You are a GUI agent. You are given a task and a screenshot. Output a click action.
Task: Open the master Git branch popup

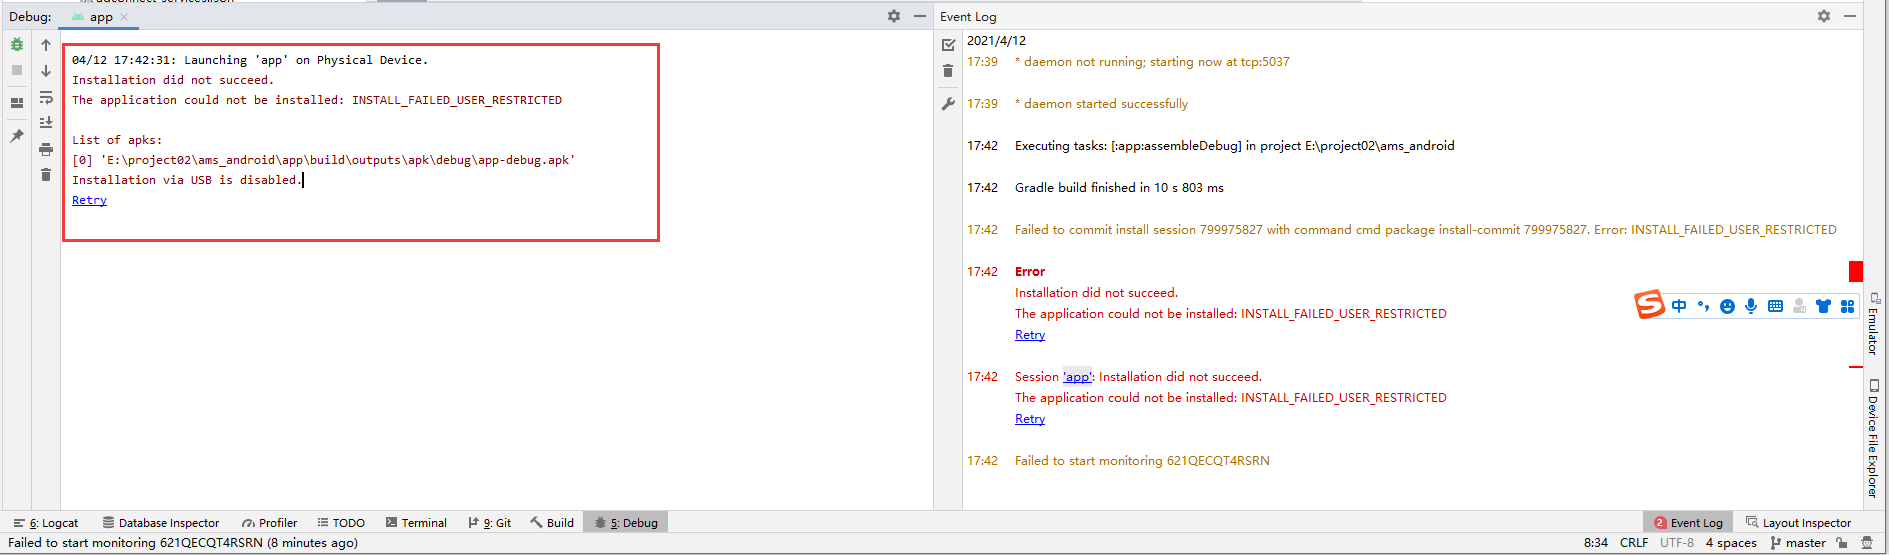(x=1798, y=543)
